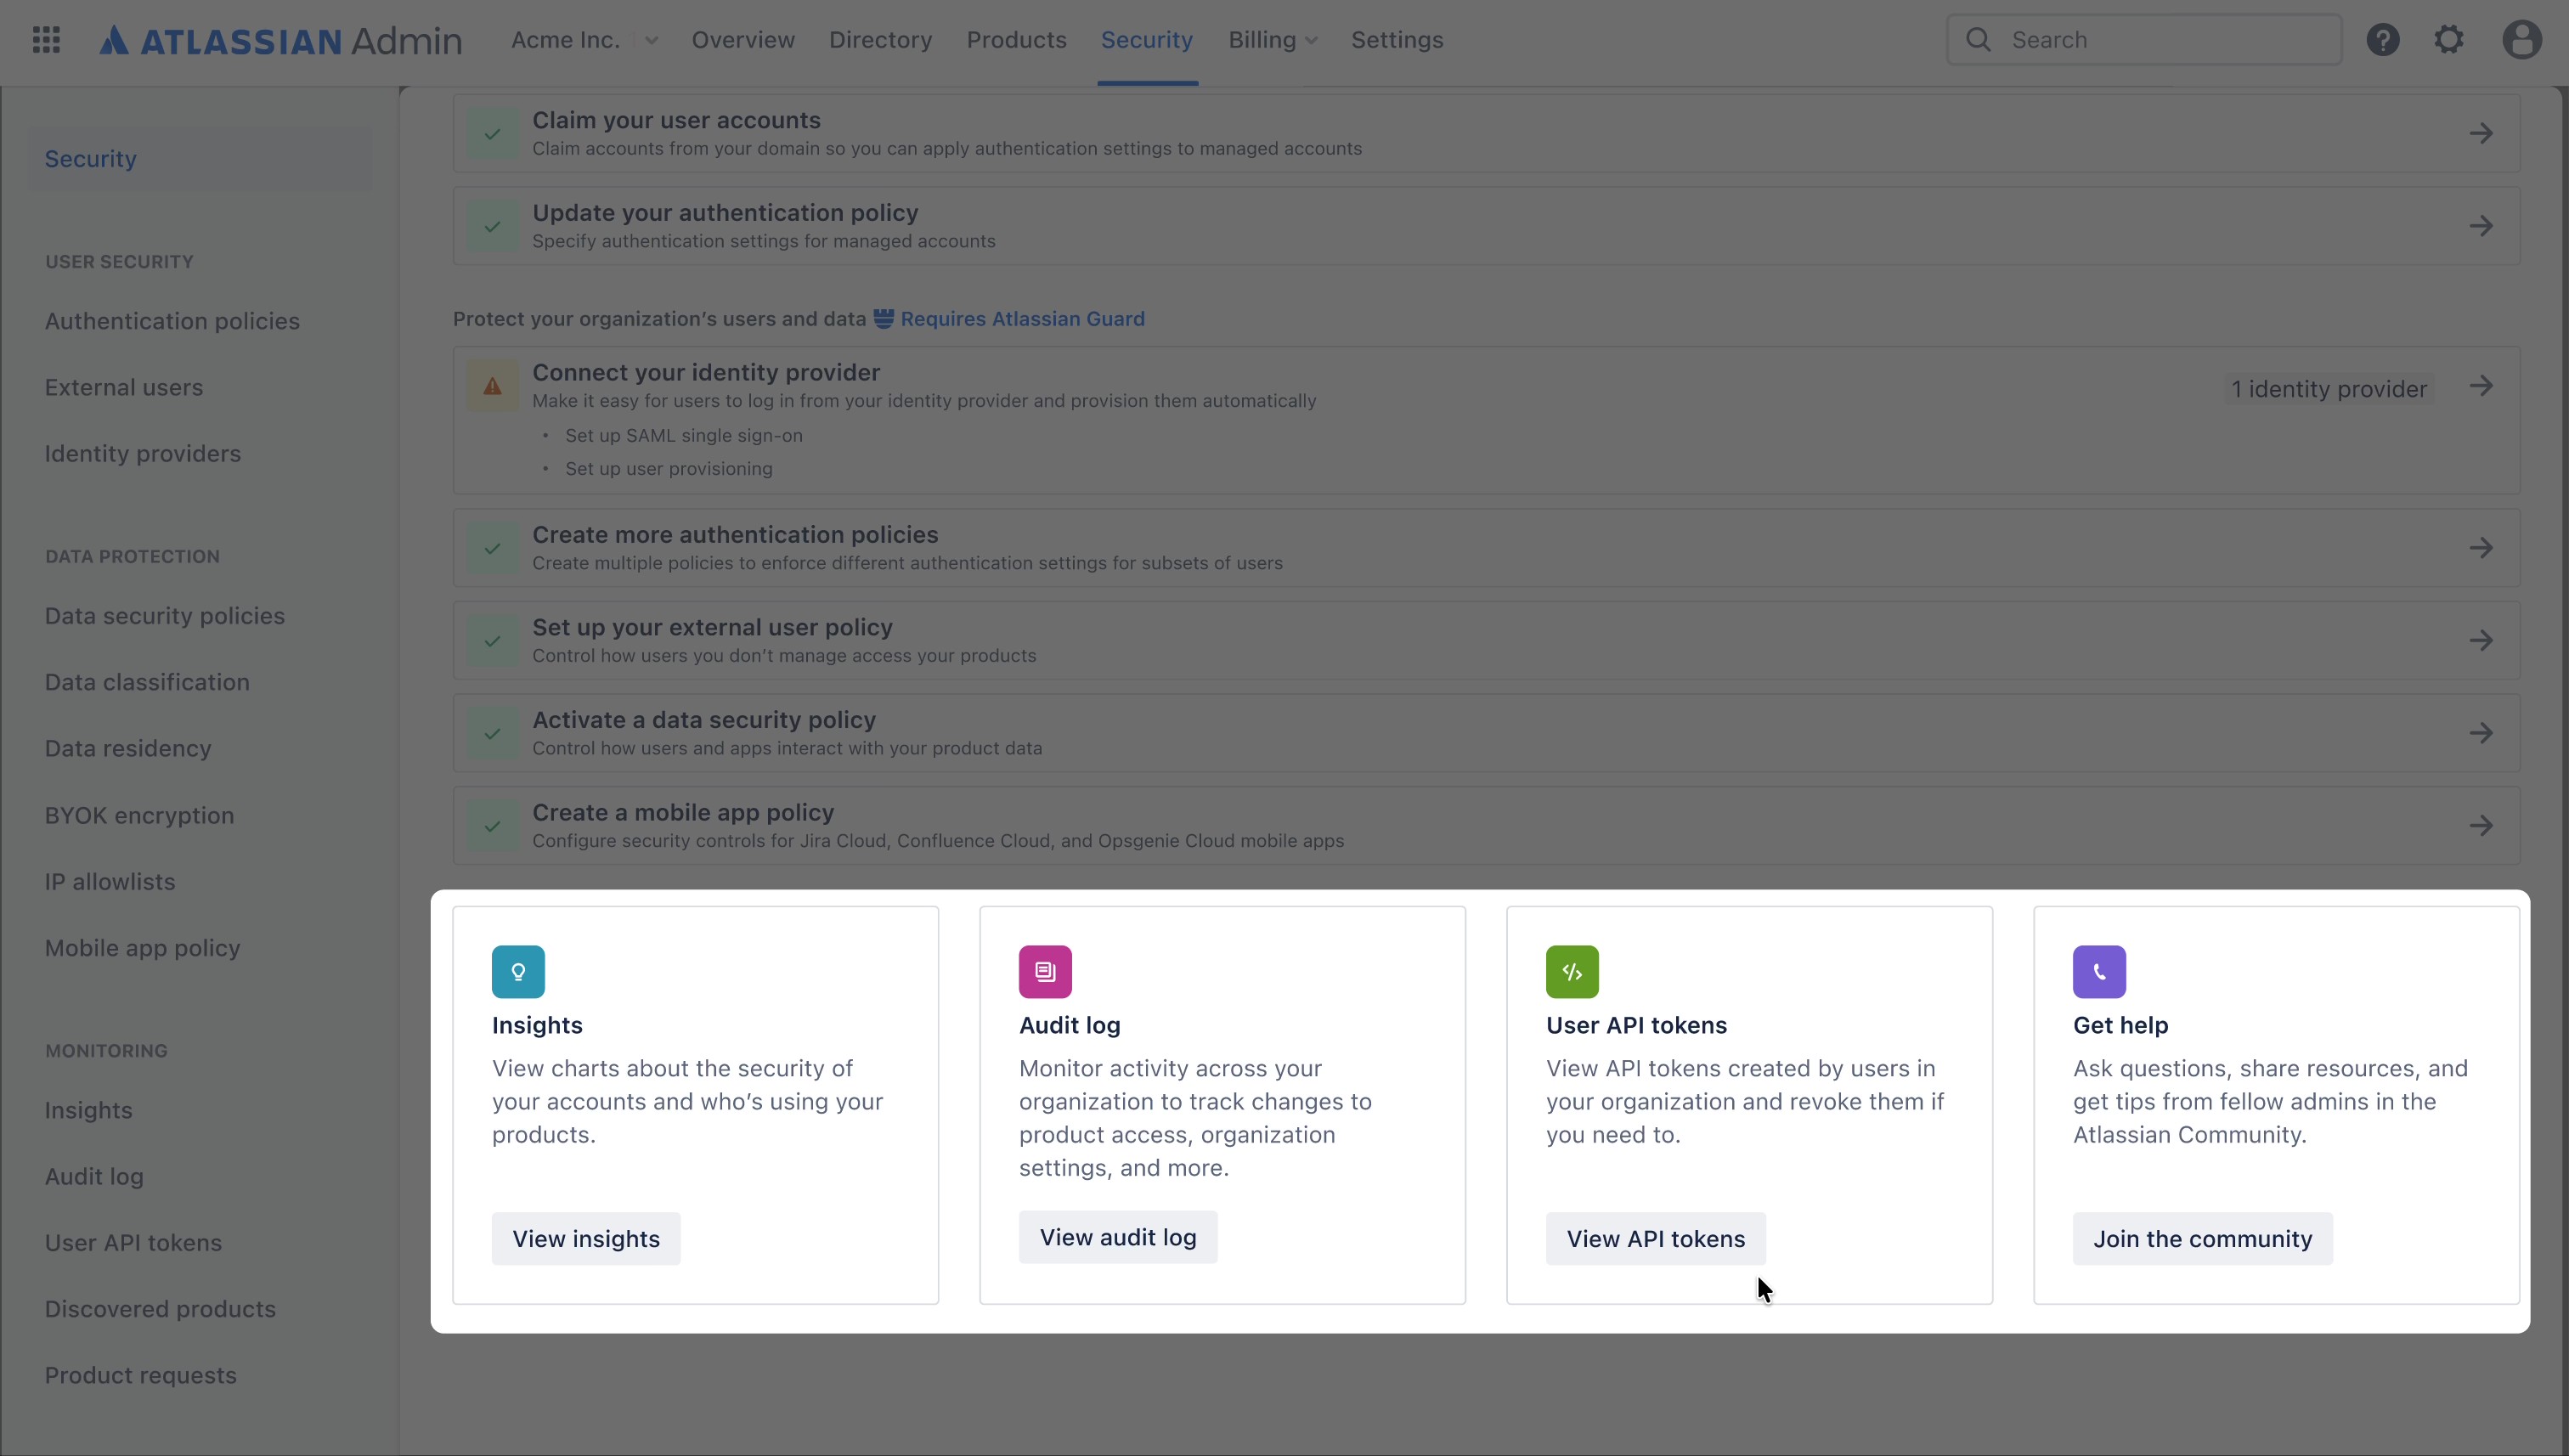
Task: Click the warning icon on Connect your identity provider
Action: (x=492, y=385)
